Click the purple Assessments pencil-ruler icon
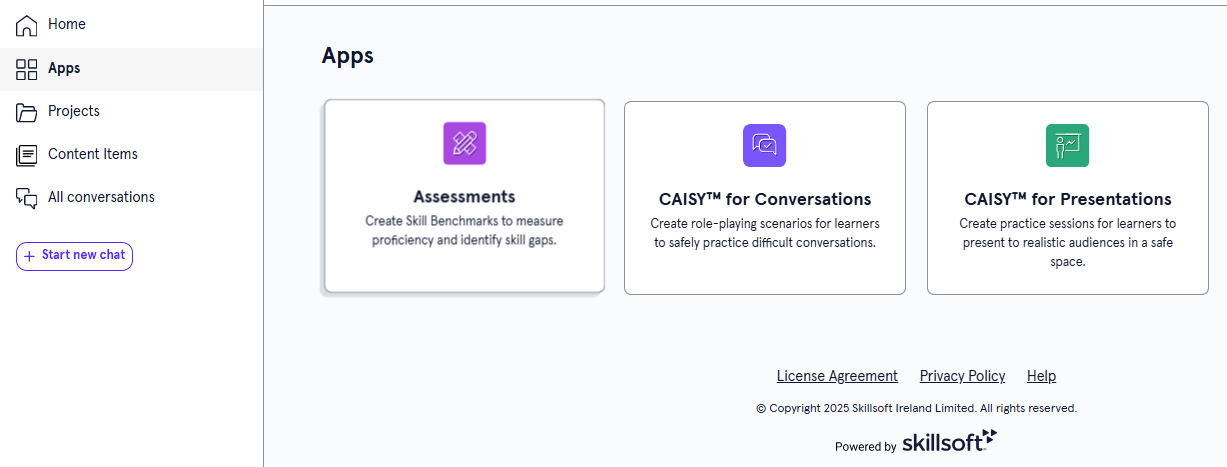Viewport: 1227px width, 467px height. pos(464,143)
